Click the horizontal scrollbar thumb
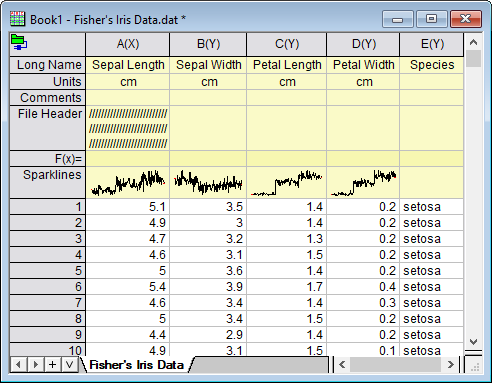The image size is (492, 383). pos(396,364)
